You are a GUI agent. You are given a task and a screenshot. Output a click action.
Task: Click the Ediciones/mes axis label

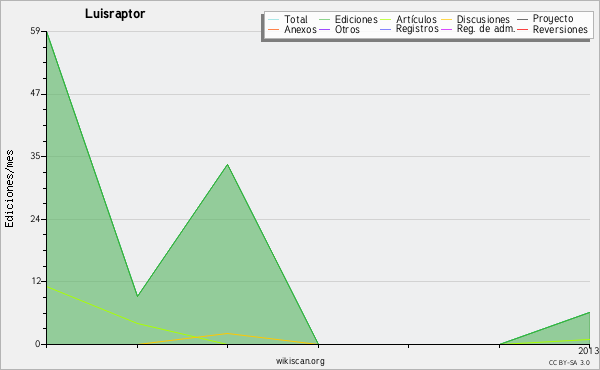coord(9,189)
